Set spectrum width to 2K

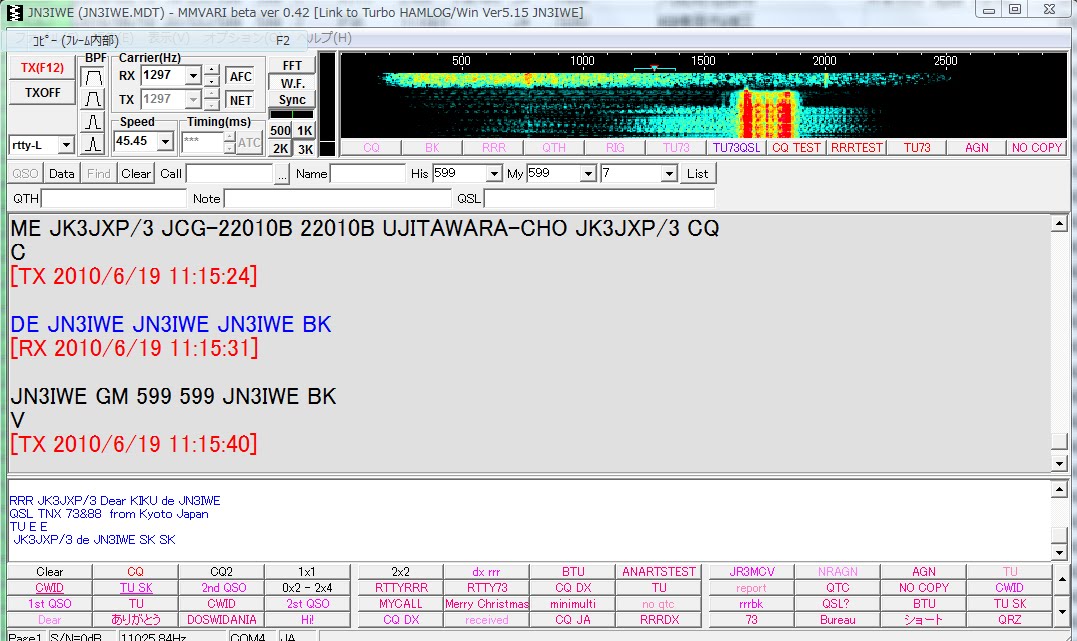coord(280,148)
